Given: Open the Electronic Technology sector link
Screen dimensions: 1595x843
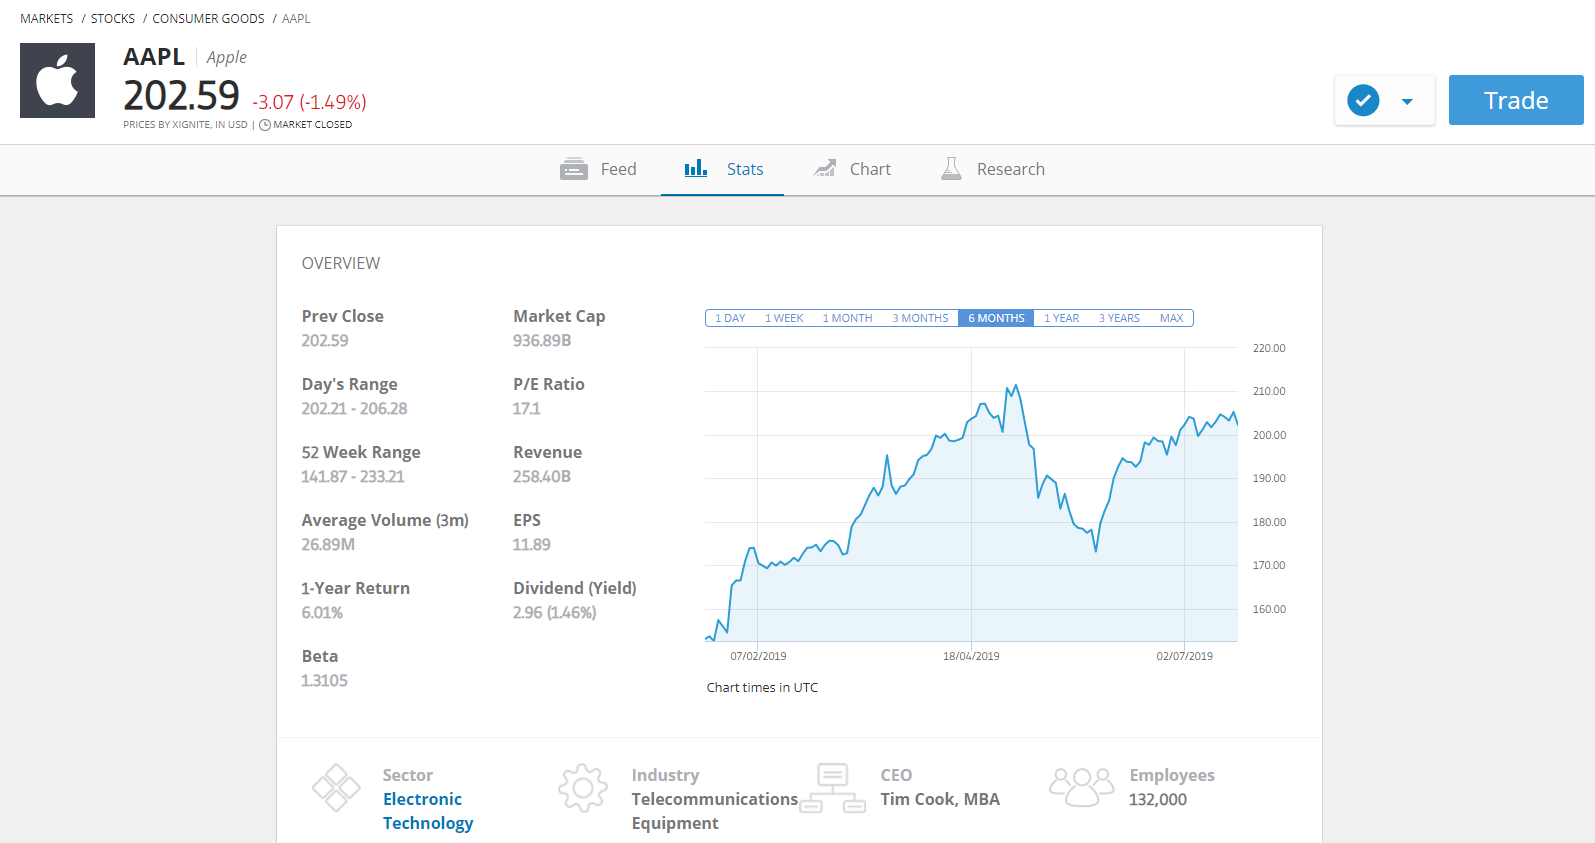Looking at the screenshot, I should (x=428, y=811).
